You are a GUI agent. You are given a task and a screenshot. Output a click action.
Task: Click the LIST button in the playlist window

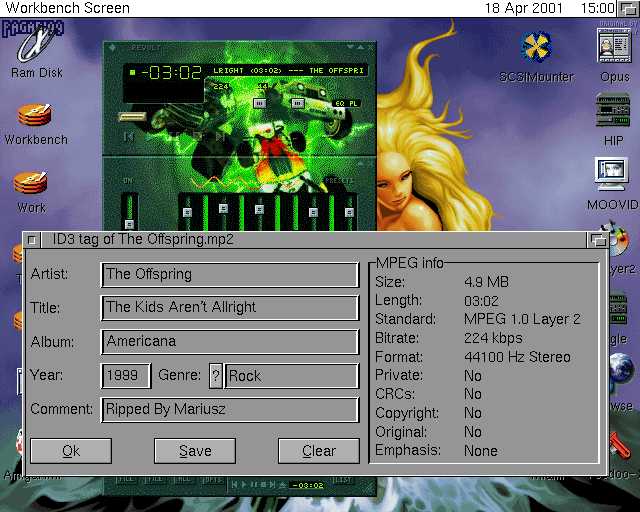(x=342, y=480)
